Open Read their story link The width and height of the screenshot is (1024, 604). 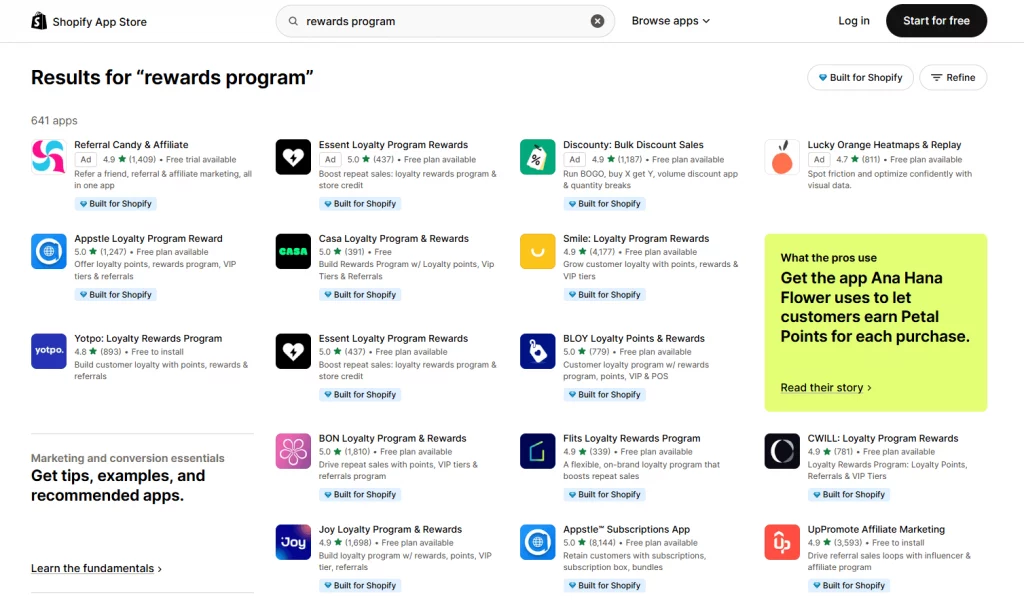(825, 388)
